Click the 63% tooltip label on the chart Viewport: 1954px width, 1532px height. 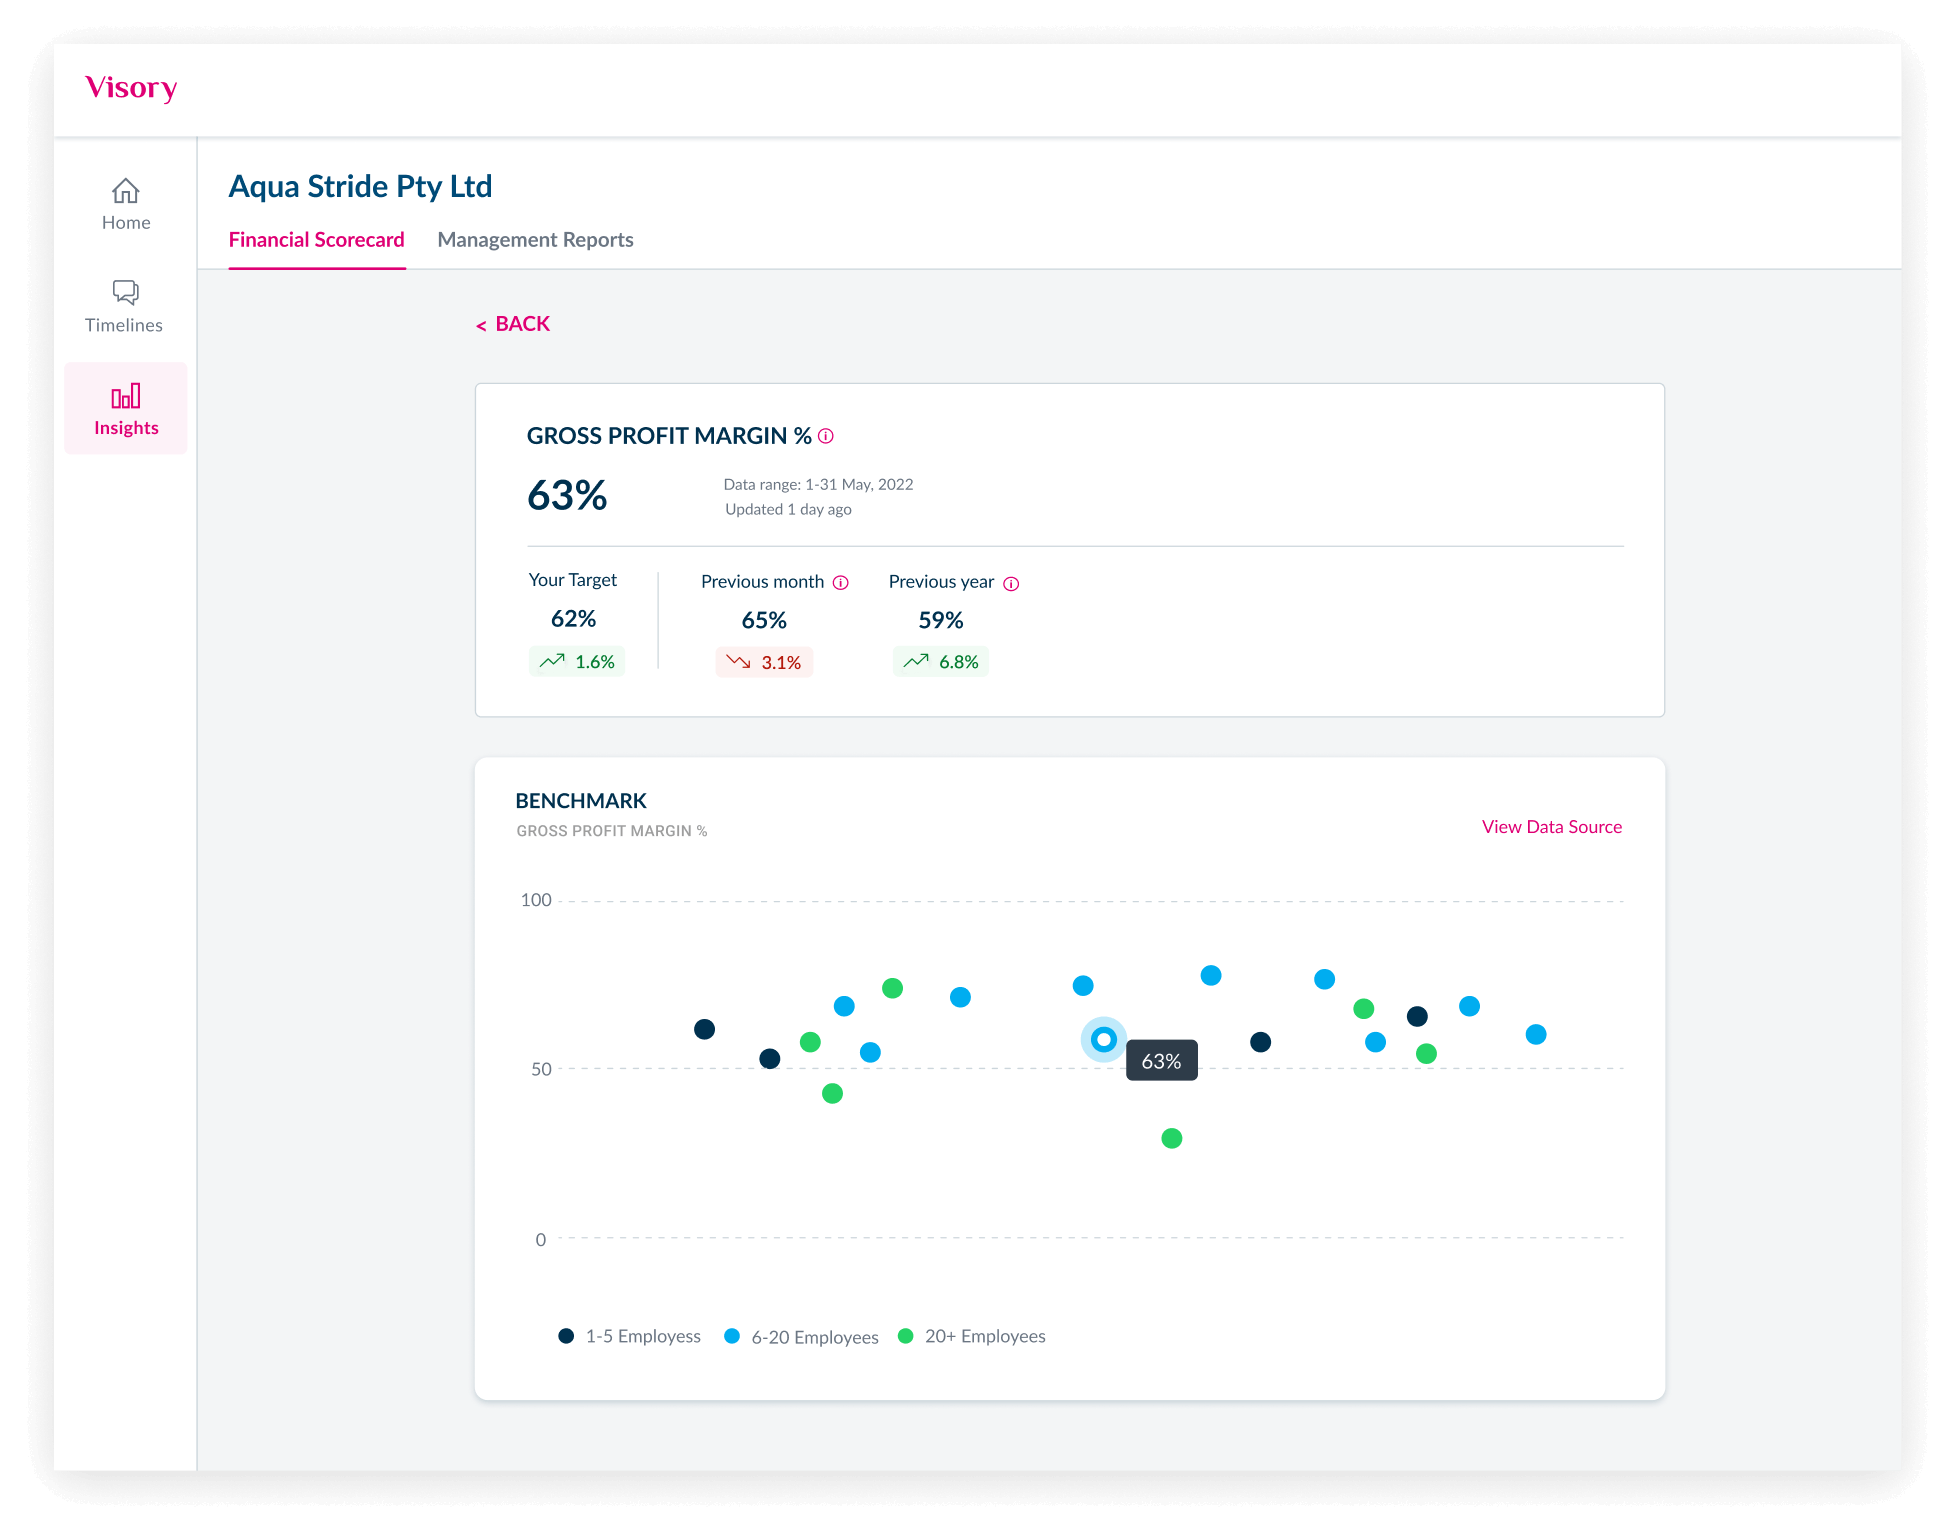[1160, 1059]
